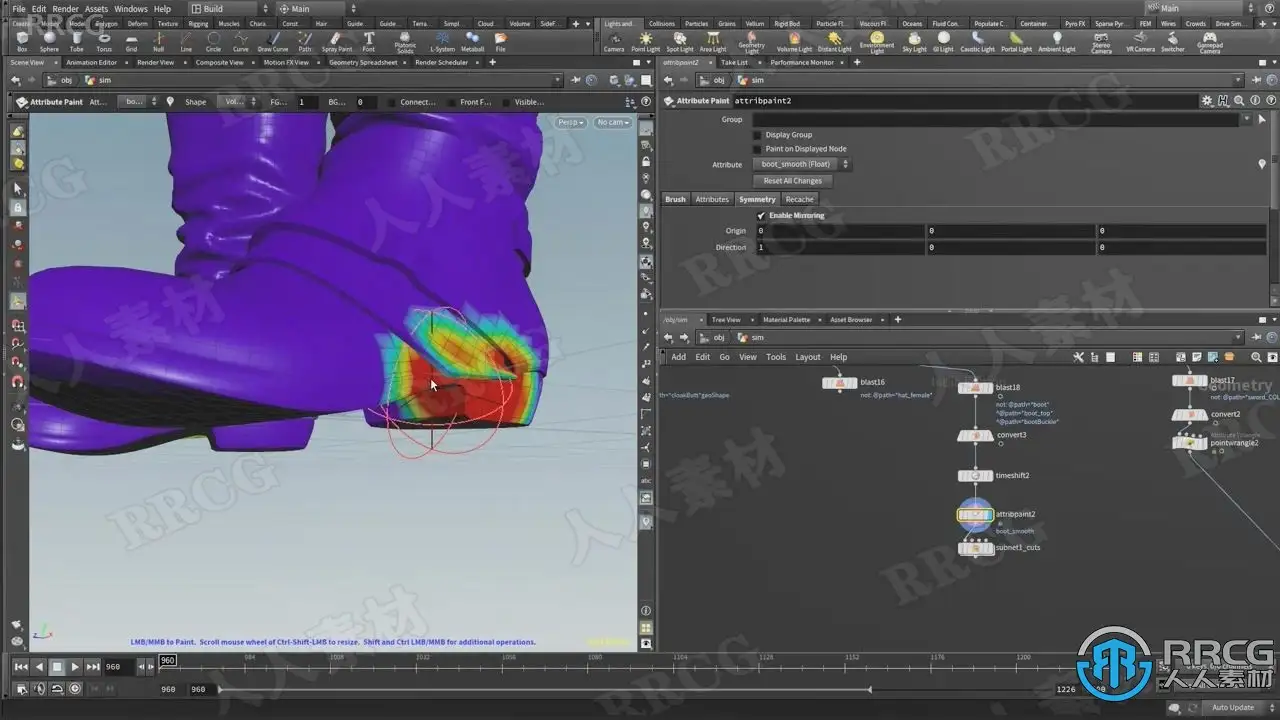Viewport: 1280px width, 720px height.
Task: Open the Render menu
Action: click(x=65, y=9)
